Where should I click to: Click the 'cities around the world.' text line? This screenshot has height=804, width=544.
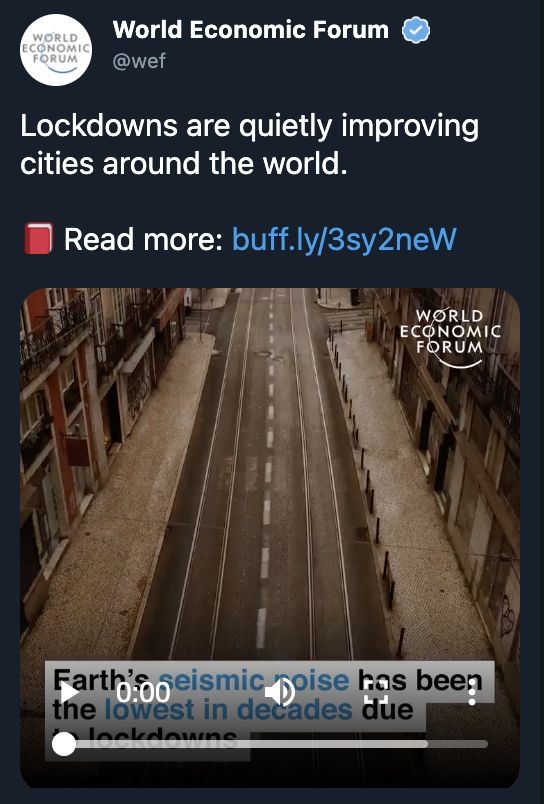coord(184,164)
